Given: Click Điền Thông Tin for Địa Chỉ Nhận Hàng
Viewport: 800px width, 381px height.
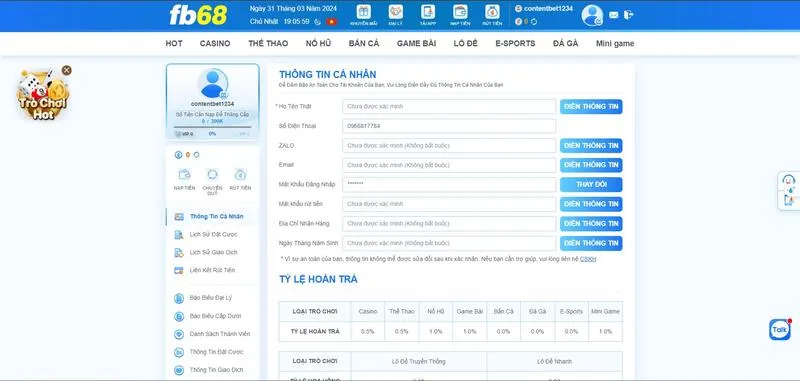Looking at the screenshot, I should coord(591,223).
